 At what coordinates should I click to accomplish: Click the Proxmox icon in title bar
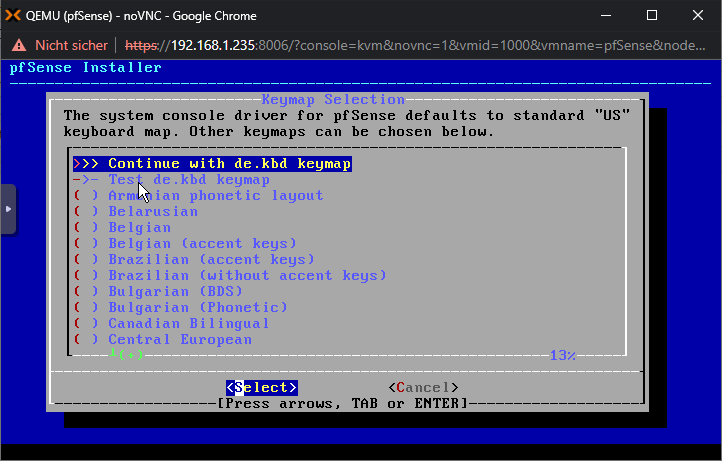click(13, 15)
